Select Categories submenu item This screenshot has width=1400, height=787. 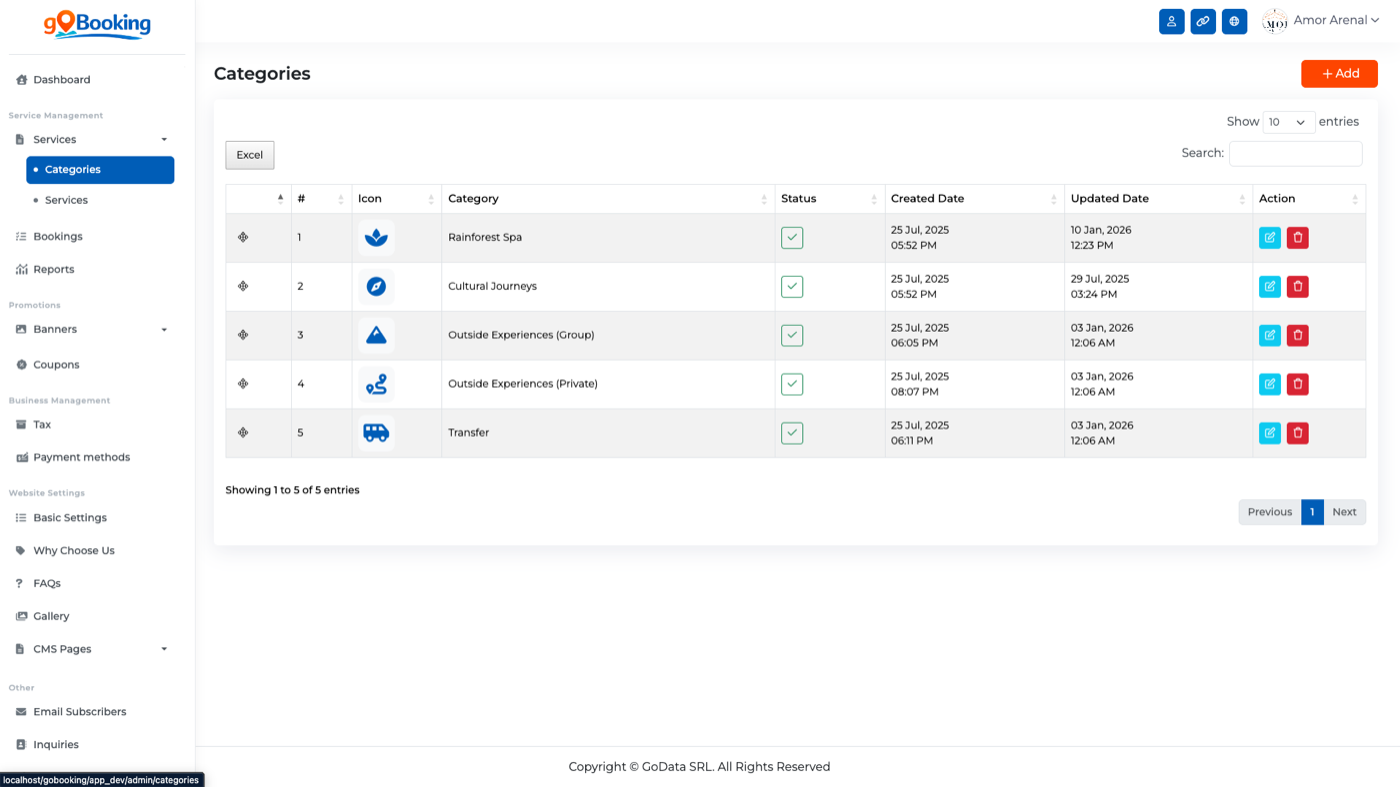100,170
